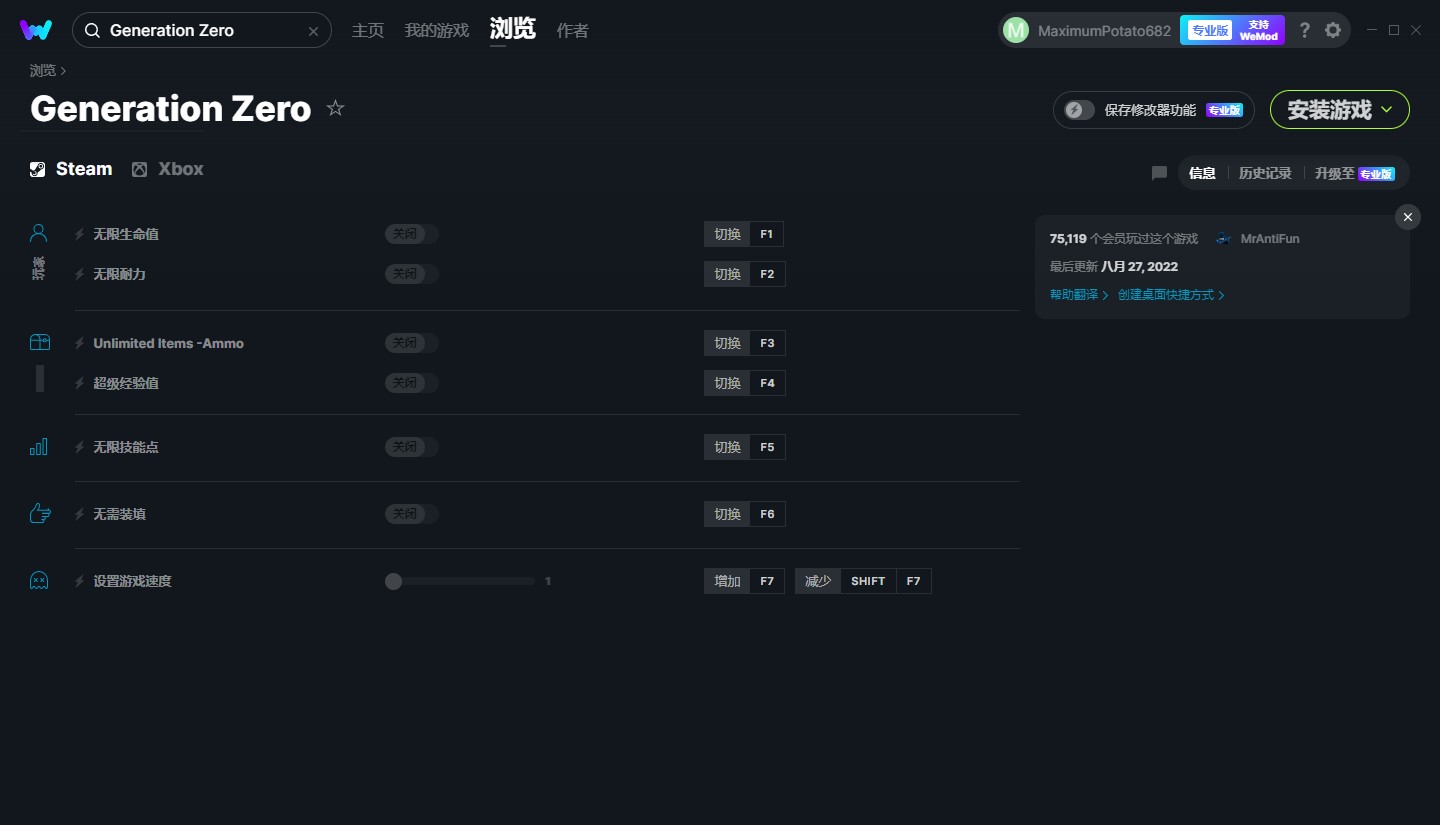Clear the Generation Zero search text
This screenshot has width=1440, height=825.
tap(313, 31)
